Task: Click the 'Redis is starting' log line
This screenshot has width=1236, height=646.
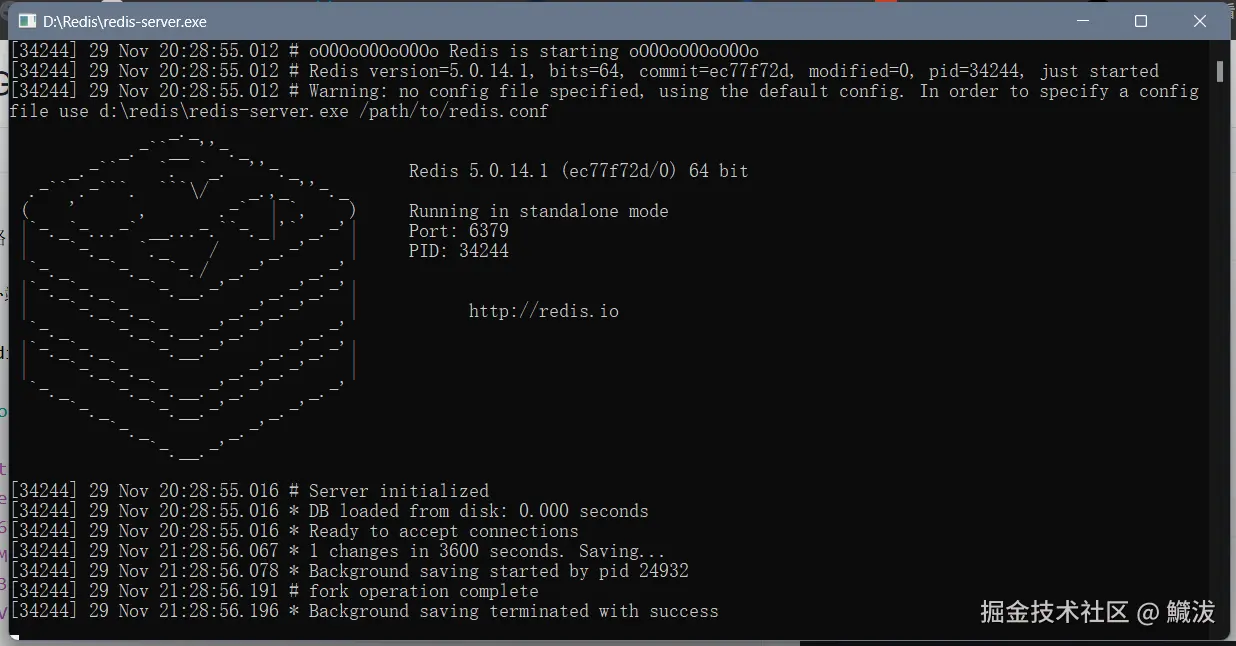Action: coord(384,51)
